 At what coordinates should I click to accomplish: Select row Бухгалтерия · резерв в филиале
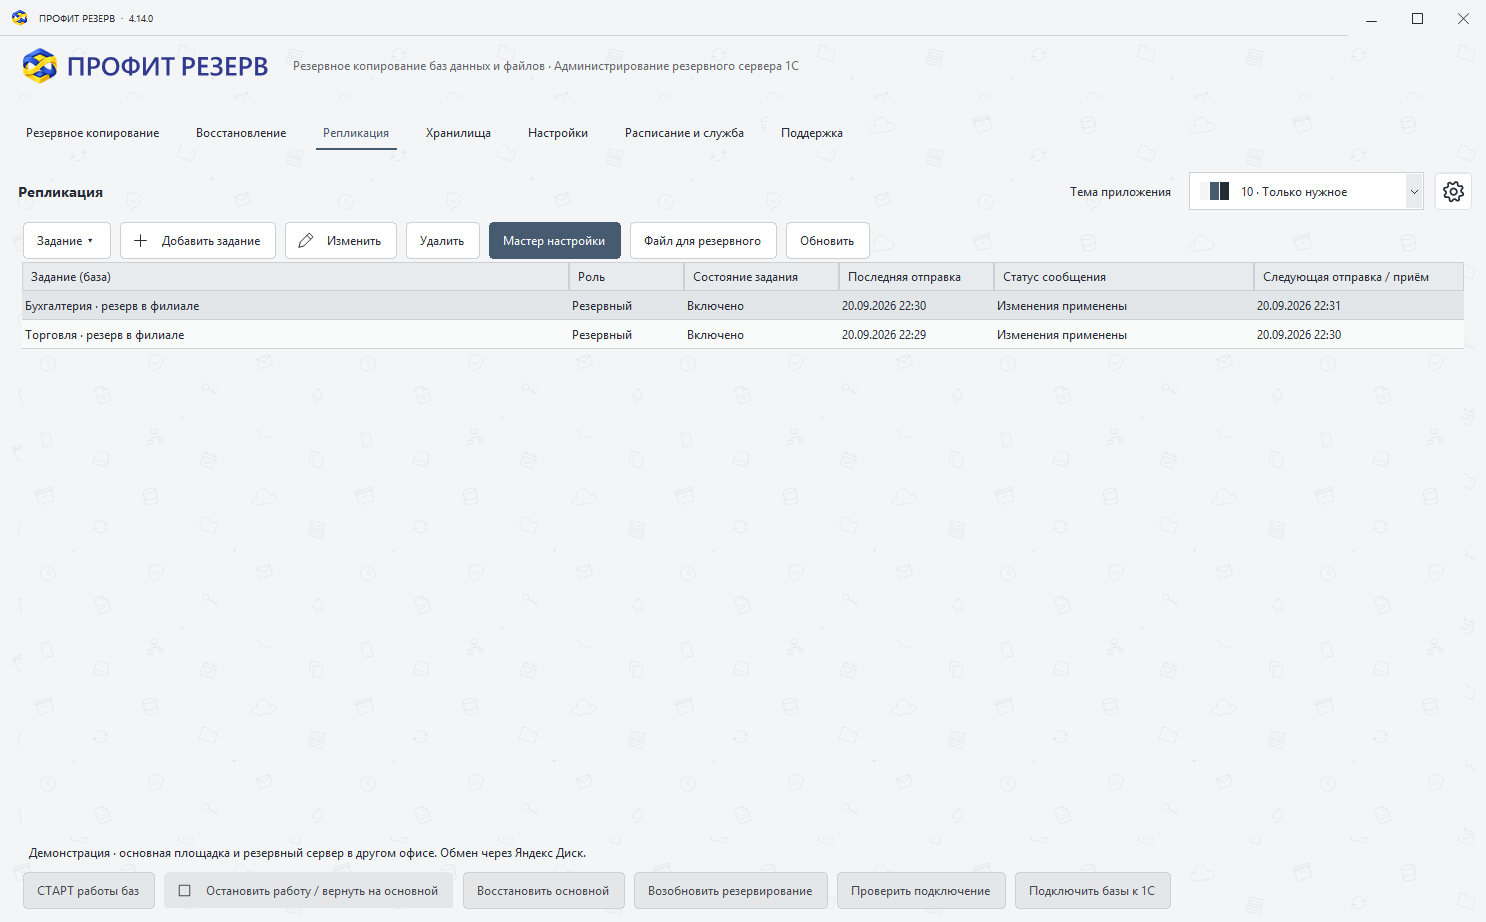coord(743,306)
